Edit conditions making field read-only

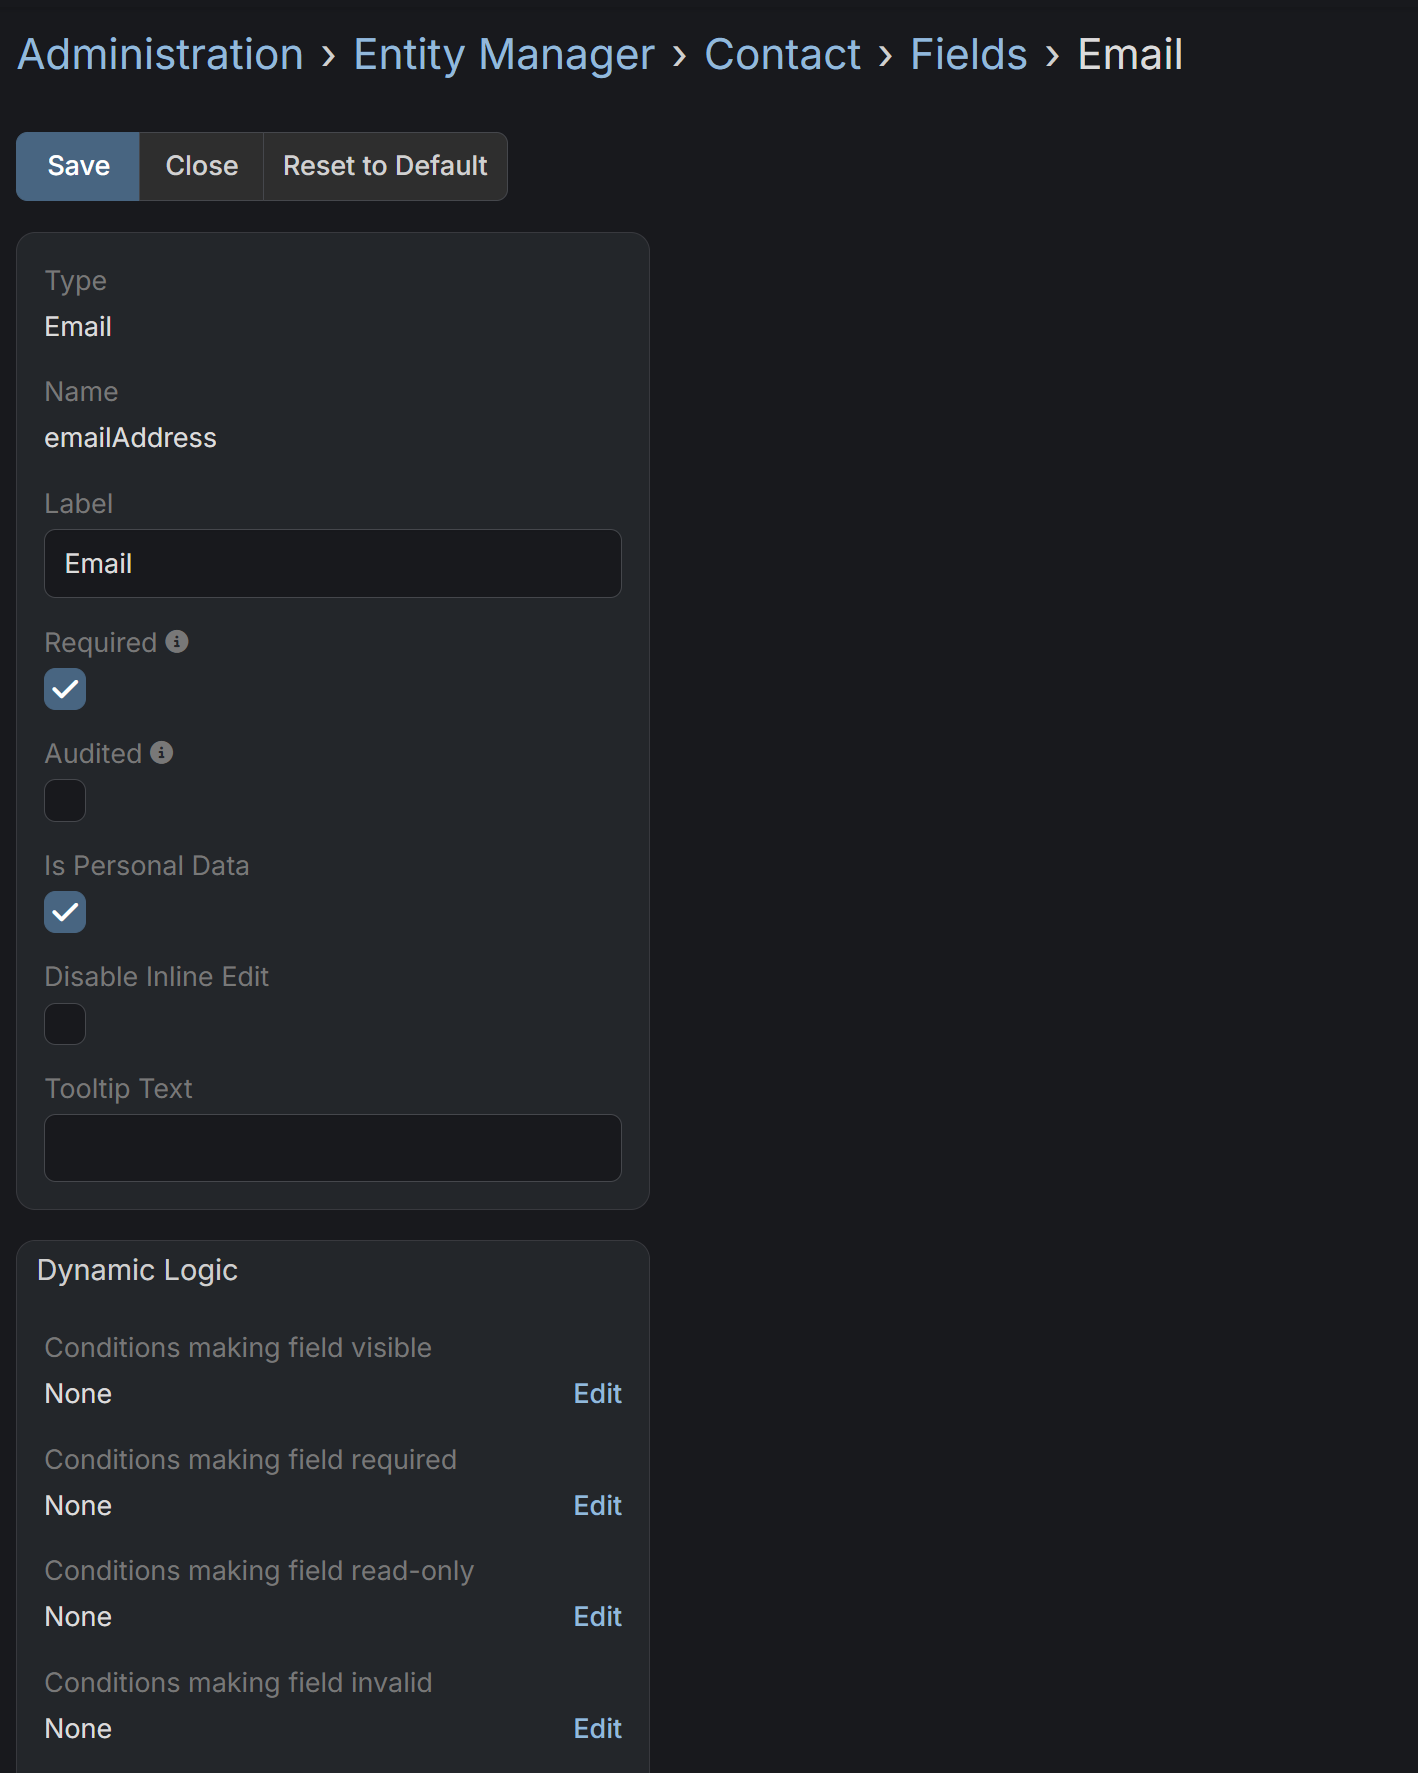pos(597,1617)
